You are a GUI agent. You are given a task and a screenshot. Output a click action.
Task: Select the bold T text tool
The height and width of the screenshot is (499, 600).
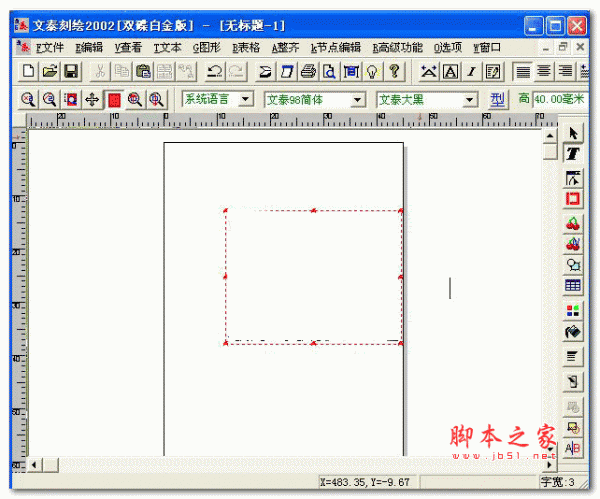573,153
